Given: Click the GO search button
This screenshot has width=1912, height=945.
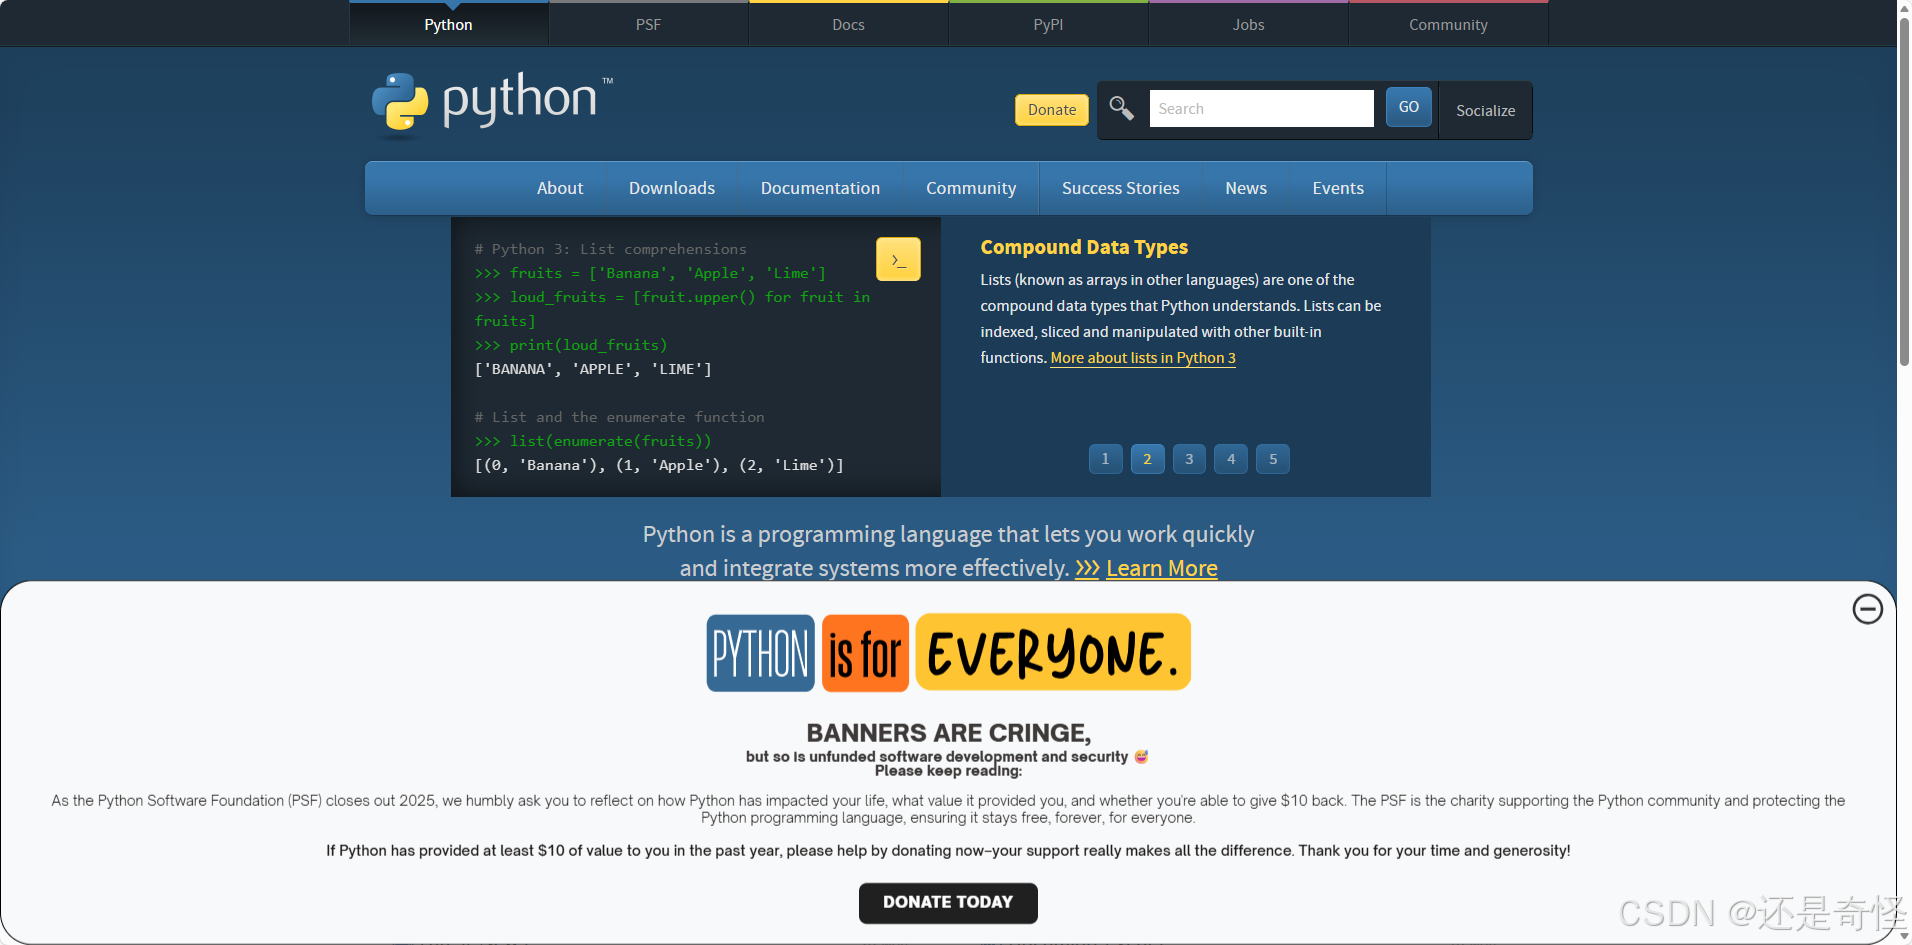Looking at the screenshot, I should [1408, 107].
